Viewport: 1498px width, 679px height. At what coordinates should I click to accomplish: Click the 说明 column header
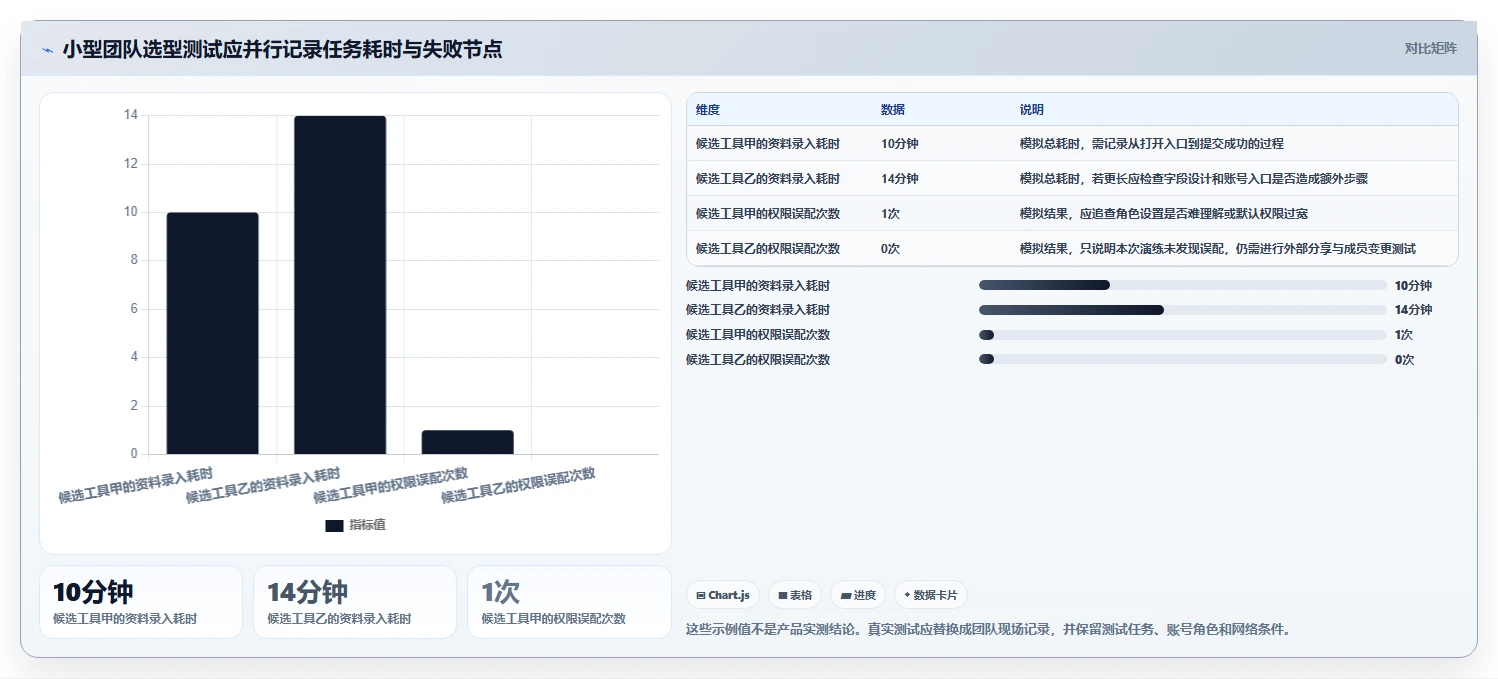click(1032, 110)
